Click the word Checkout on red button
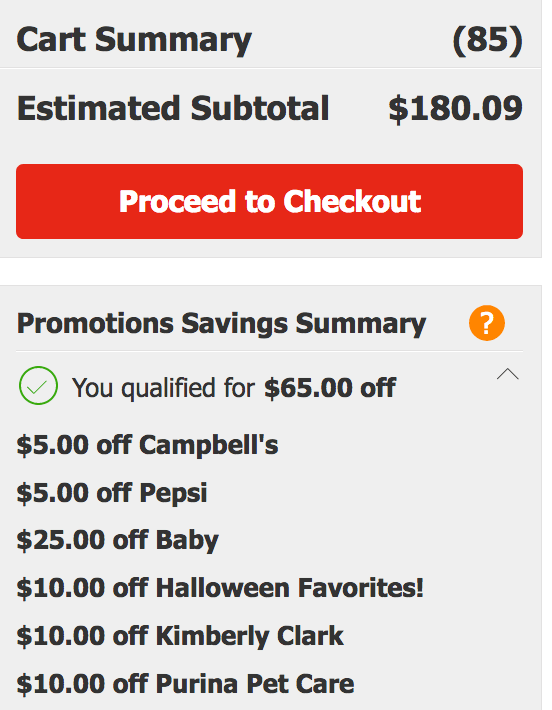 point(352,201)
